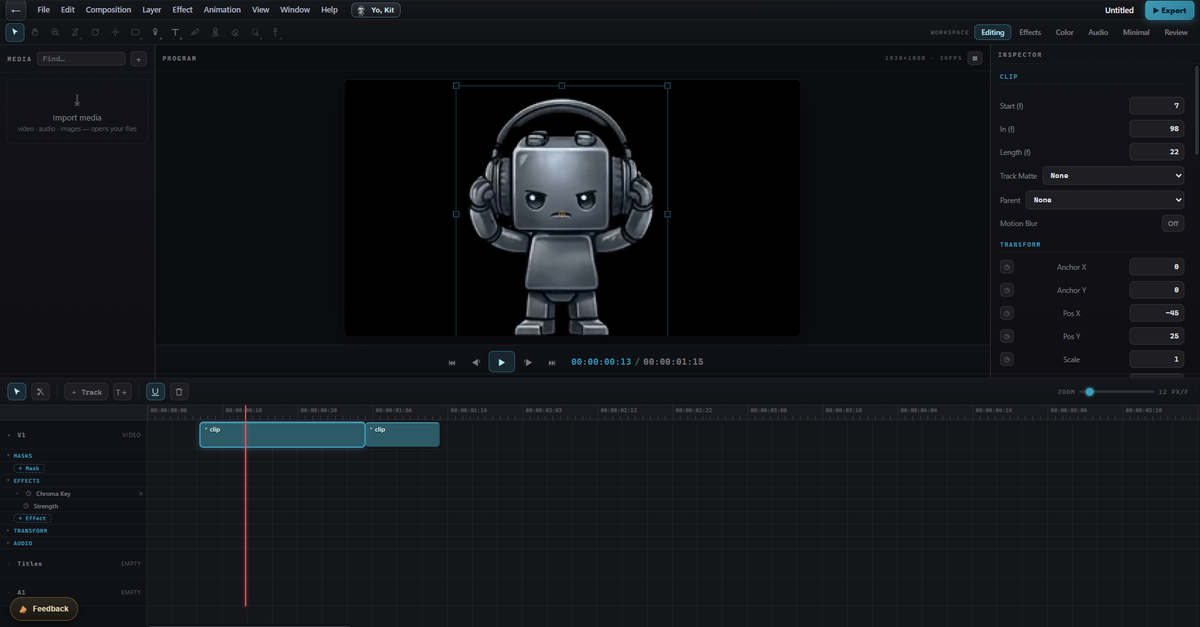This screenshot has height=627, width=1200.
Task: Select the arrow Selection tool in top toolbar
Action: [15, 32]
